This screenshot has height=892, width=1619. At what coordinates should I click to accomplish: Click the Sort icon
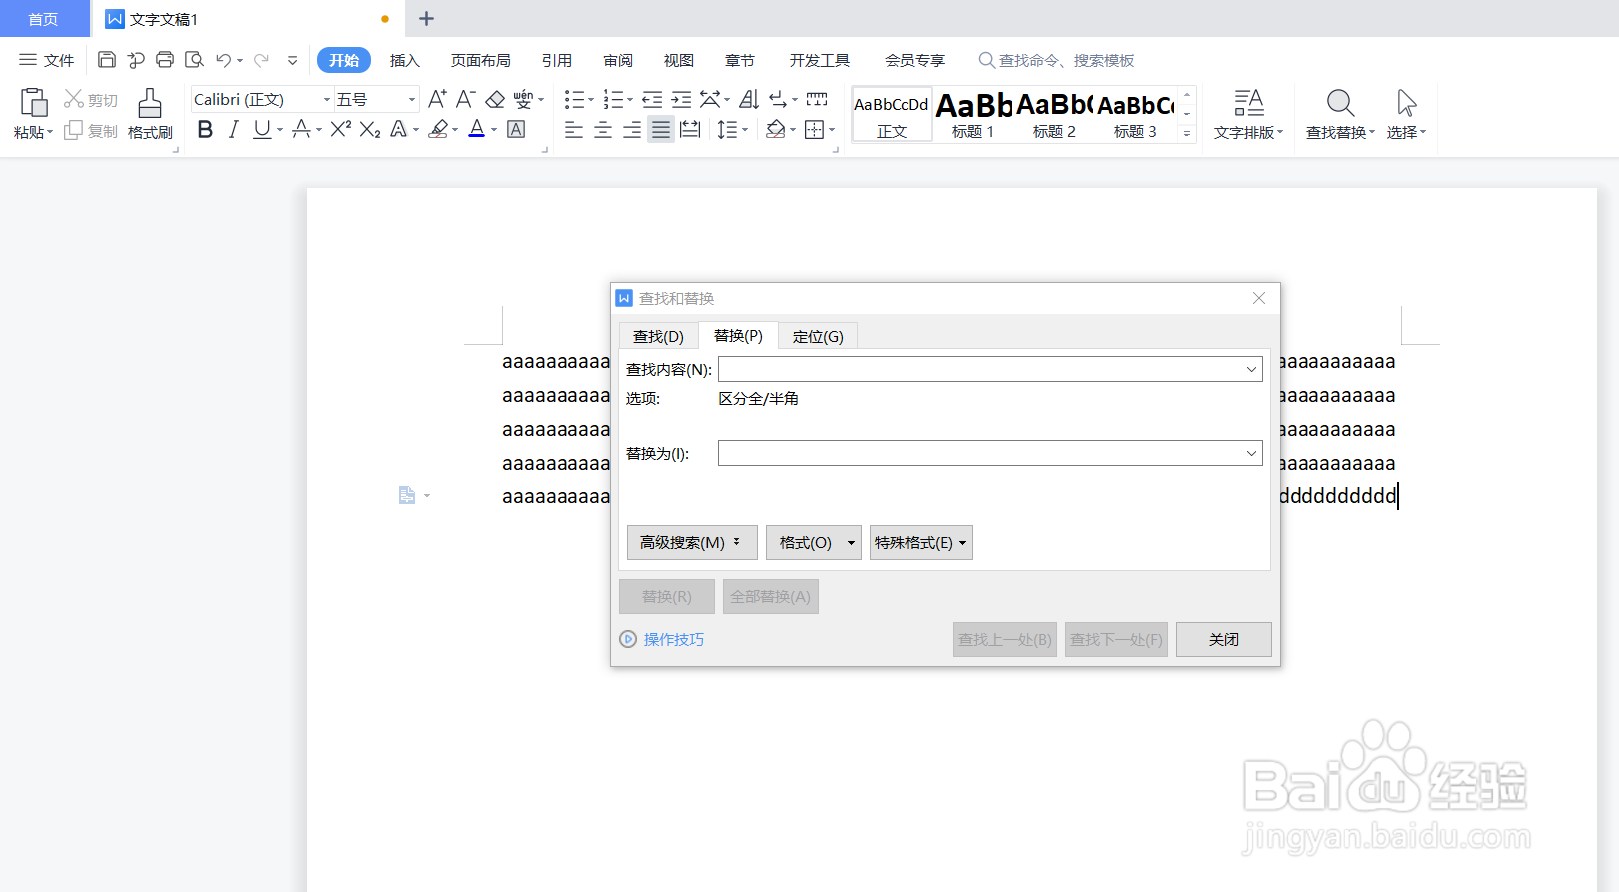pos(749,99)
